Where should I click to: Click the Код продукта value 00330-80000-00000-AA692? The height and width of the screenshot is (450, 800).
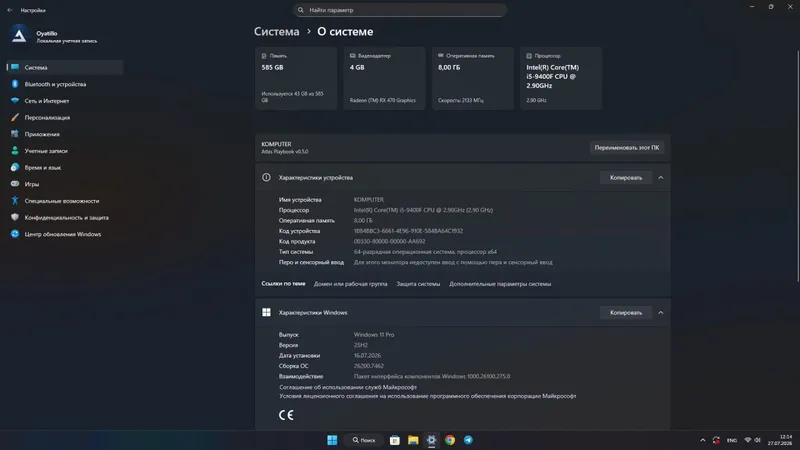coord(389,241)
